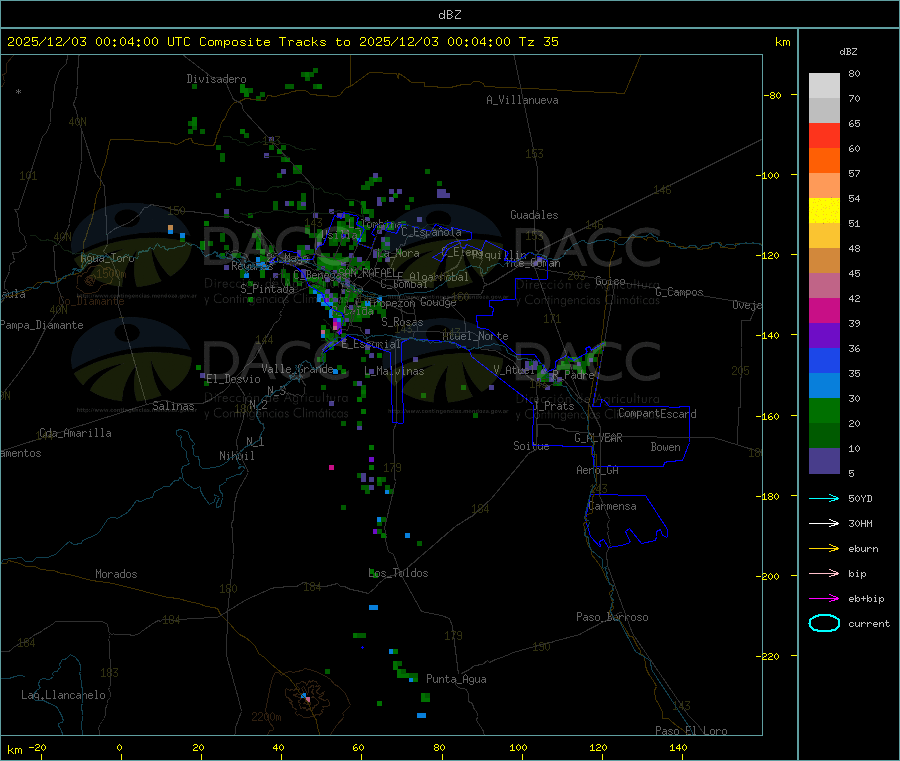Click the El_Desvio map label
The width and height of the screenshot is (900, 761).
click(x=234, y=379)
